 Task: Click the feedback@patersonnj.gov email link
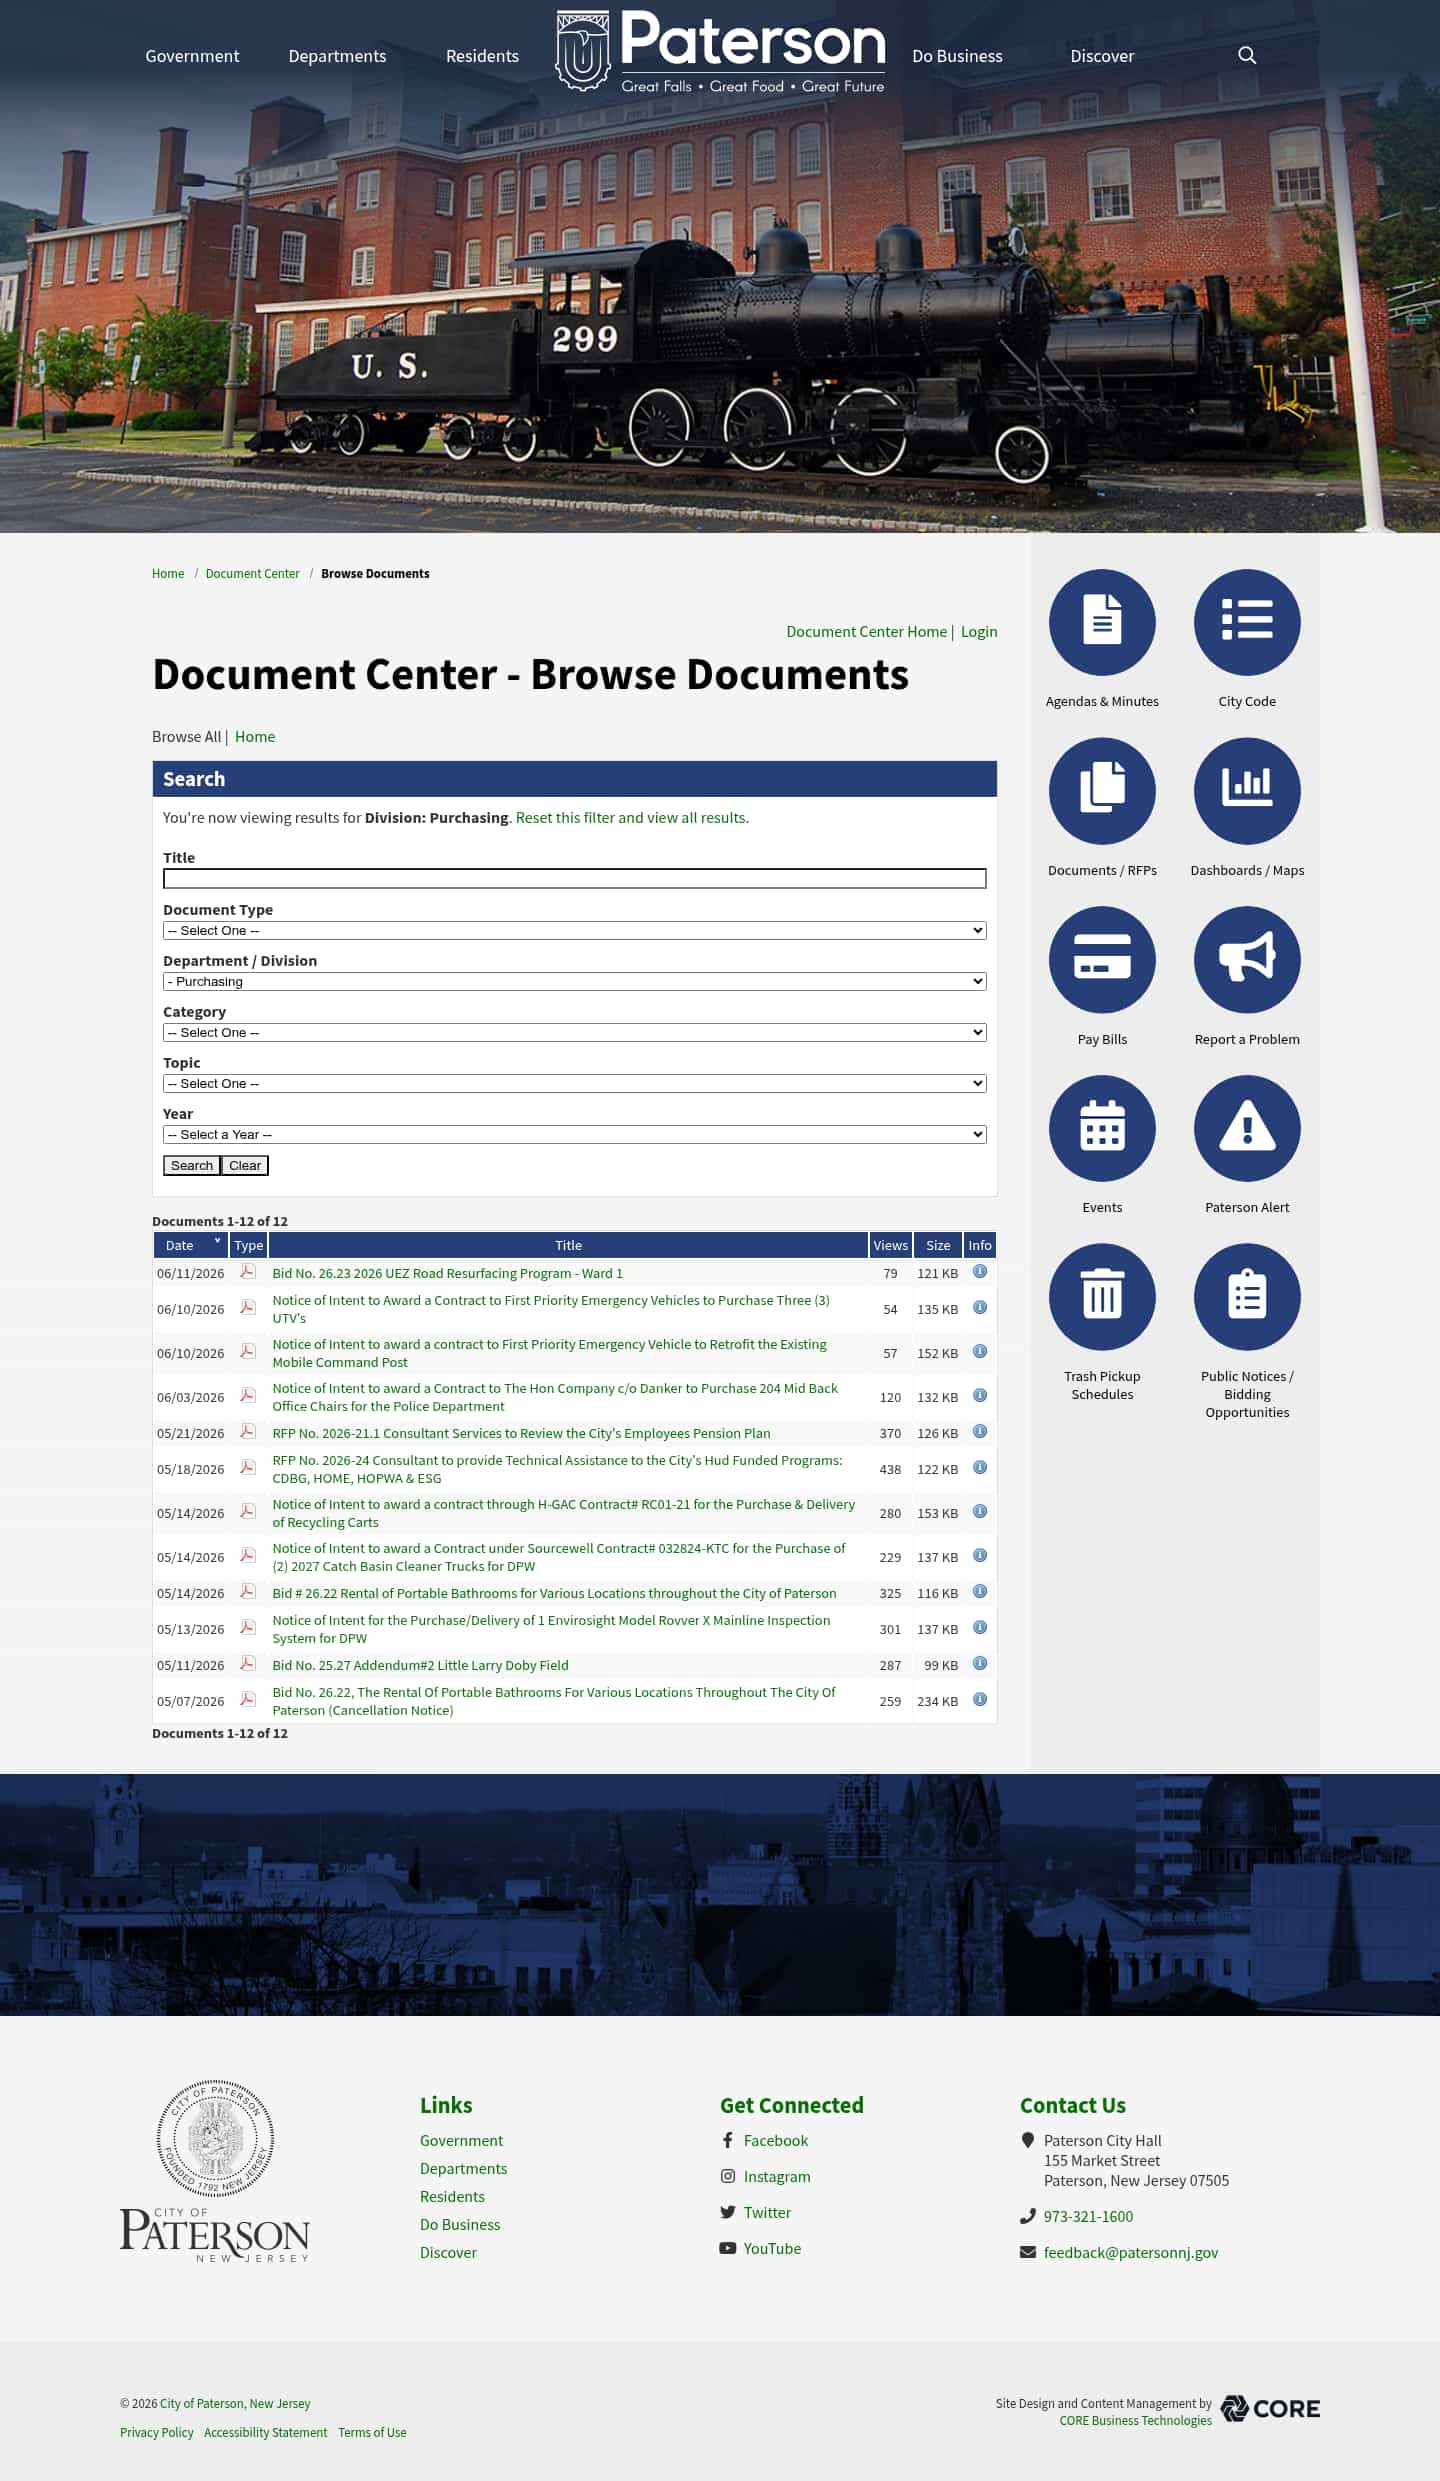(1130, 2252)
